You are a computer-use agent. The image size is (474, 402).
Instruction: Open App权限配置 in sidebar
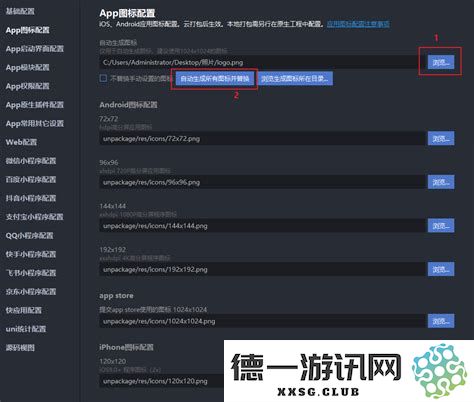pyautogui.click(x=28, y=86)
